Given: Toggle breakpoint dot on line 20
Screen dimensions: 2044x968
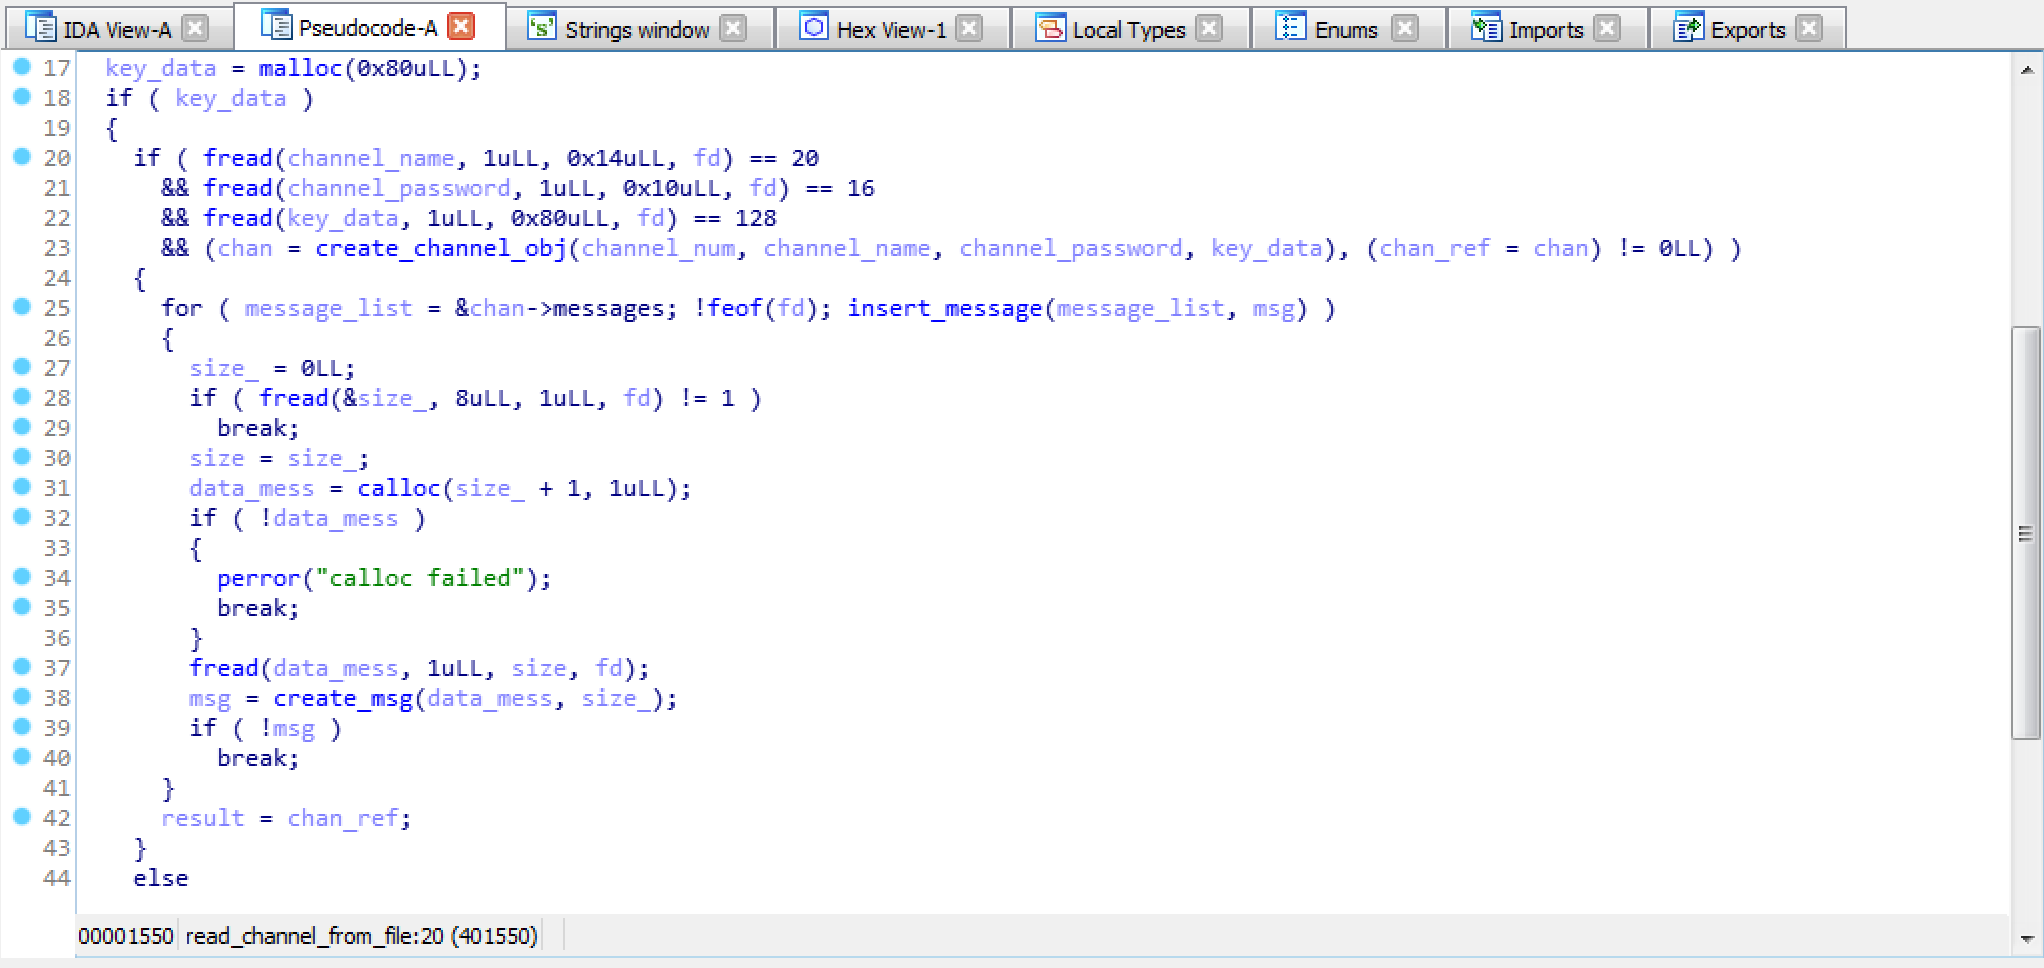Looking at the screenshot, I should (x=22, y=157).
